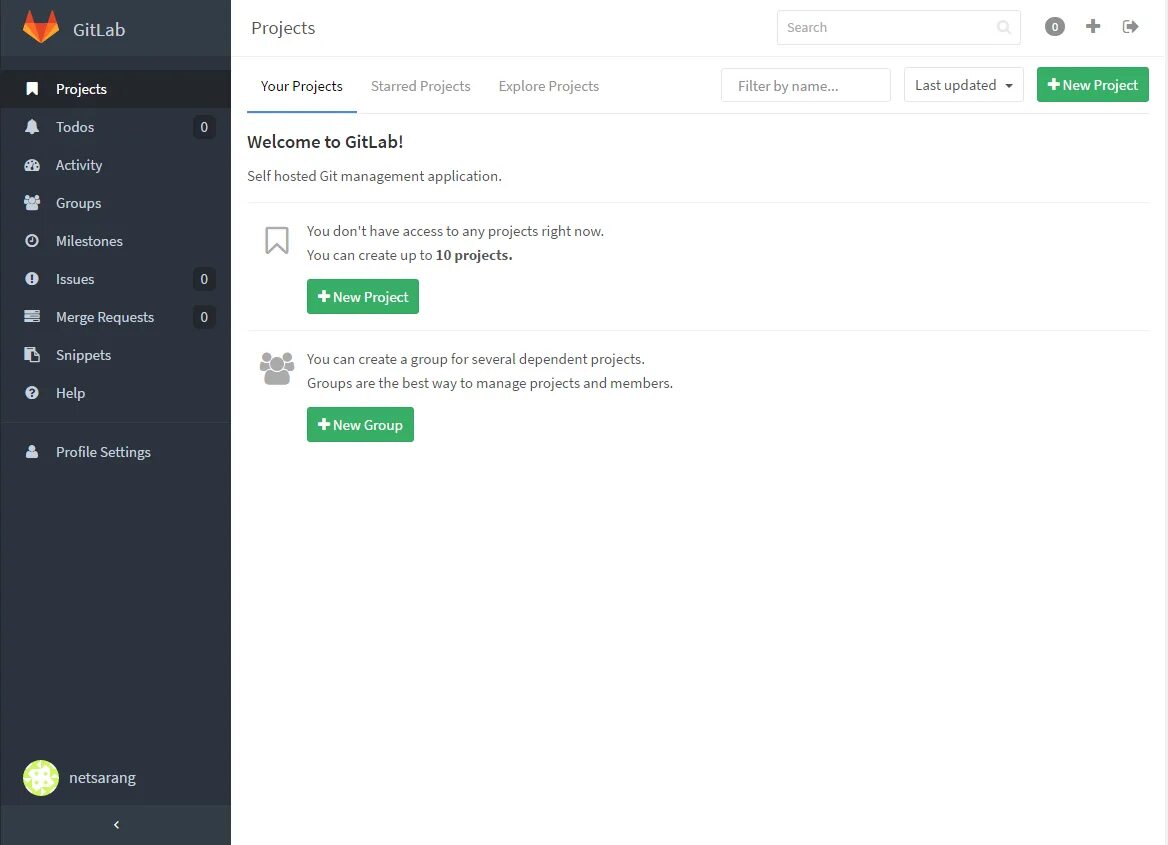The height and width of the screenshot is (845, 1168).
Task: Click the Todos bell icon
Action: [x=32, y=127]
